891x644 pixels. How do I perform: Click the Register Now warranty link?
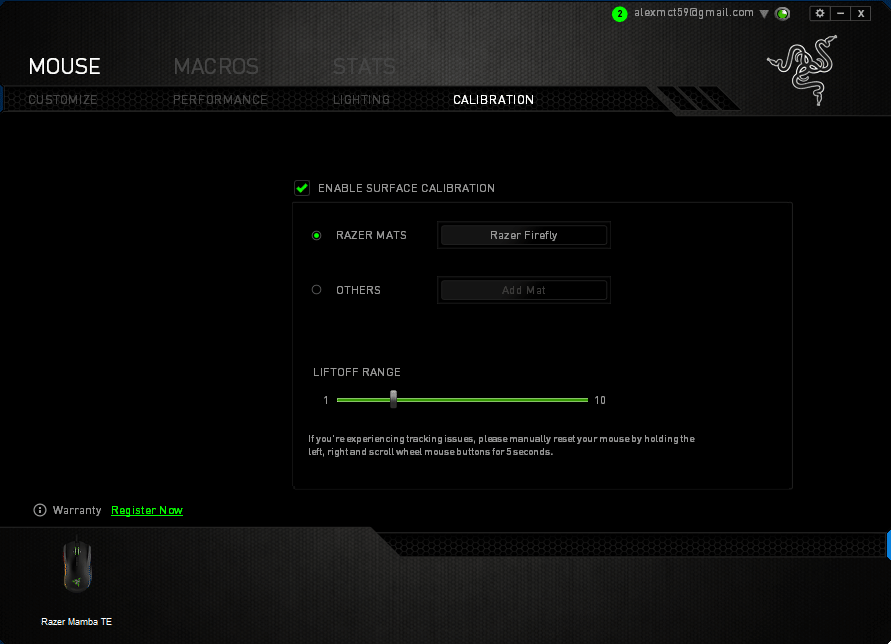point(147,510)
